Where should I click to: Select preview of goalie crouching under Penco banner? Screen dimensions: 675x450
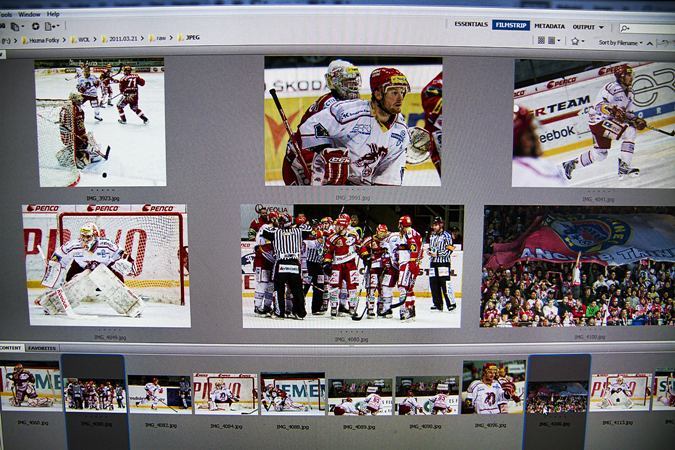(106, 265)
